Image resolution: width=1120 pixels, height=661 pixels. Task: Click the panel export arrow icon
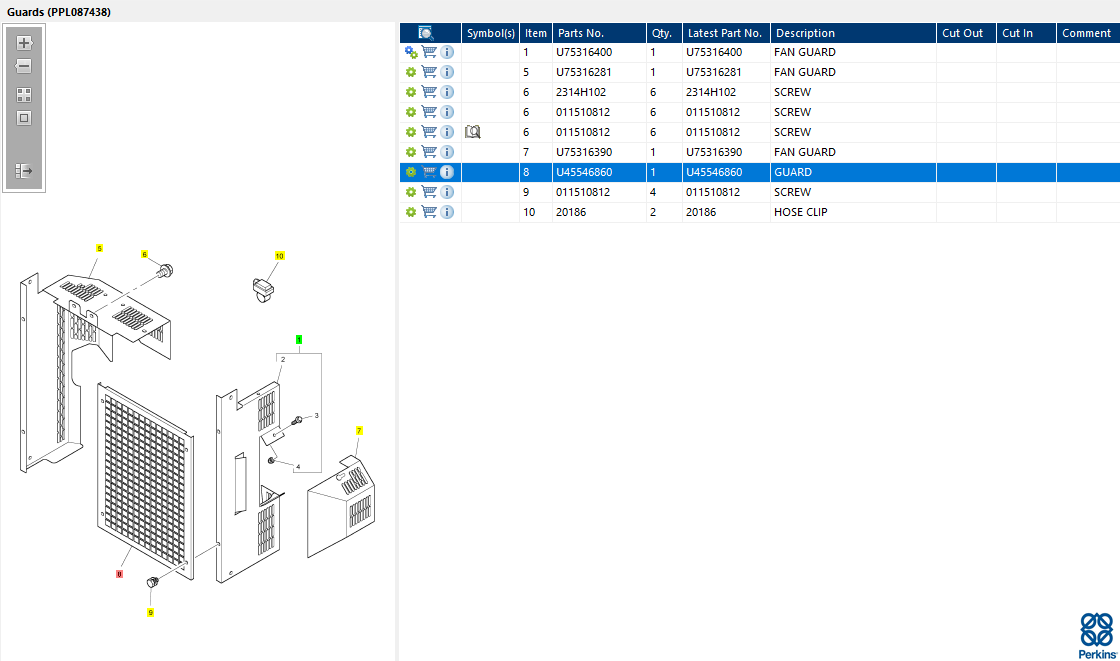click(24, 171)
